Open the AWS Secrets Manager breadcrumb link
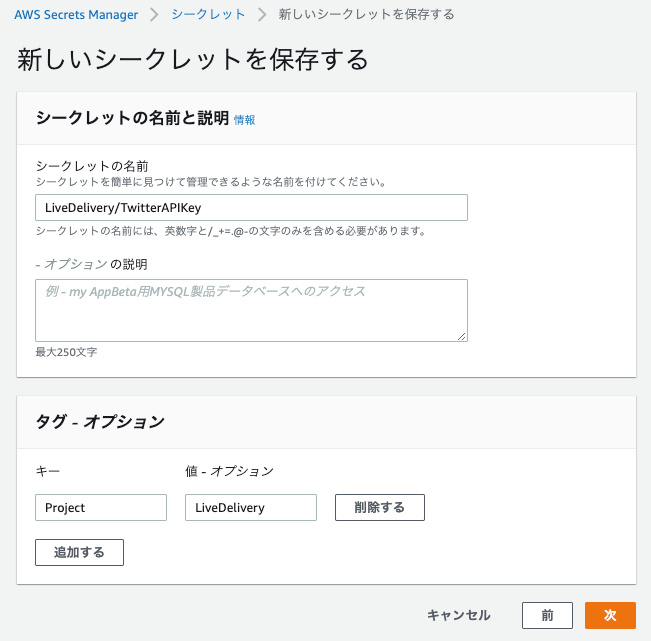The width and height of the screenshot is (651, 641). point(76,15)
